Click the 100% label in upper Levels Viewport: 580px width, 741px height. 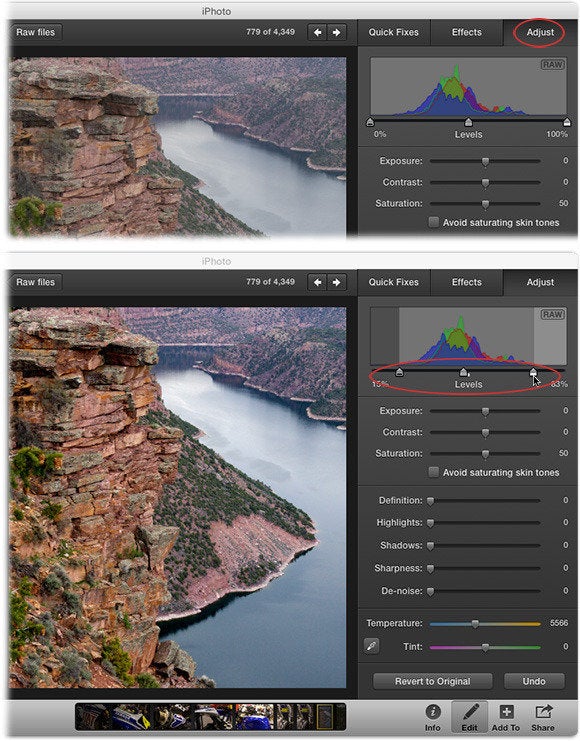557,134
